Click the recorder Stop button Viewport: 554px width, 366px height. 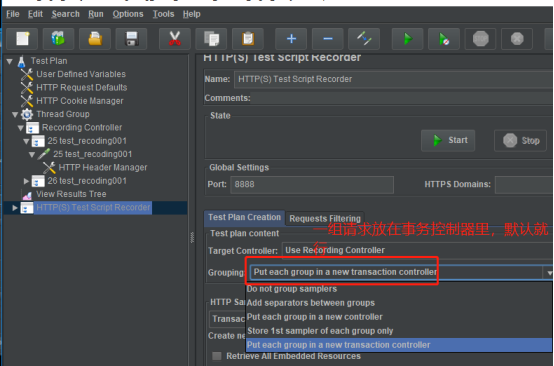521,141
